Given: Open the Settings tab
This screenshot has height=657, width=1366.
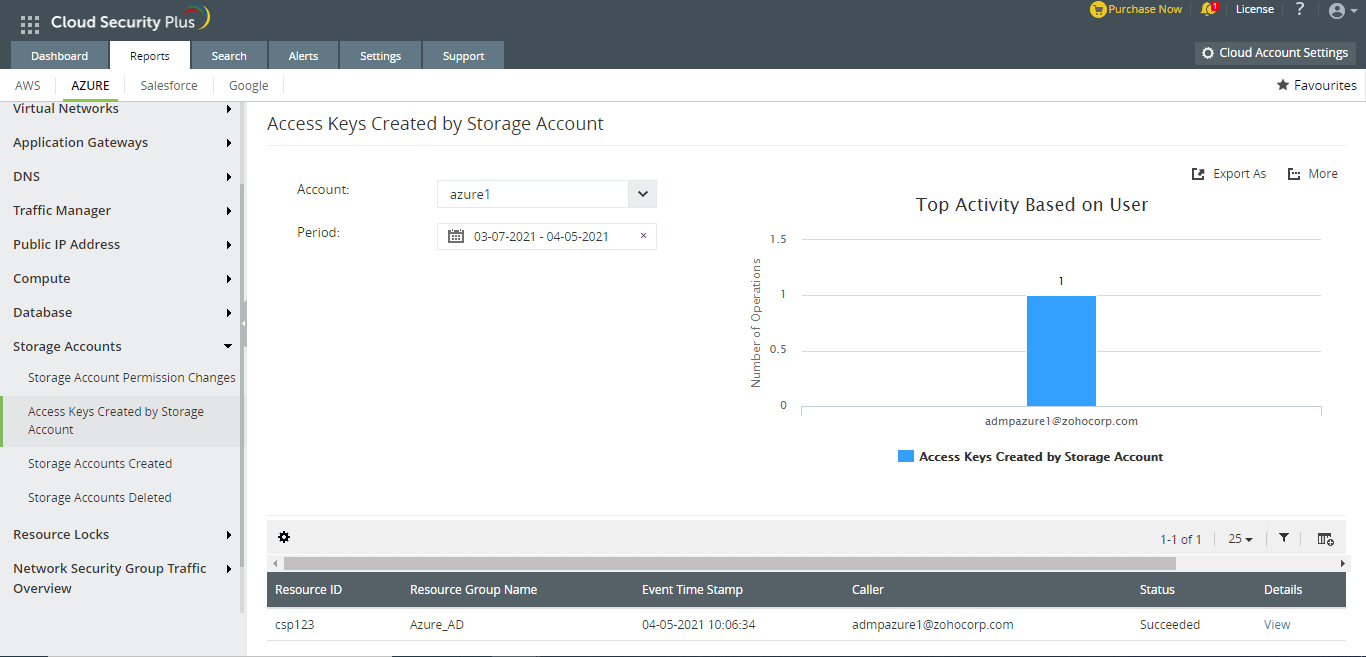Looking at the screenshot, I should 380,56.
